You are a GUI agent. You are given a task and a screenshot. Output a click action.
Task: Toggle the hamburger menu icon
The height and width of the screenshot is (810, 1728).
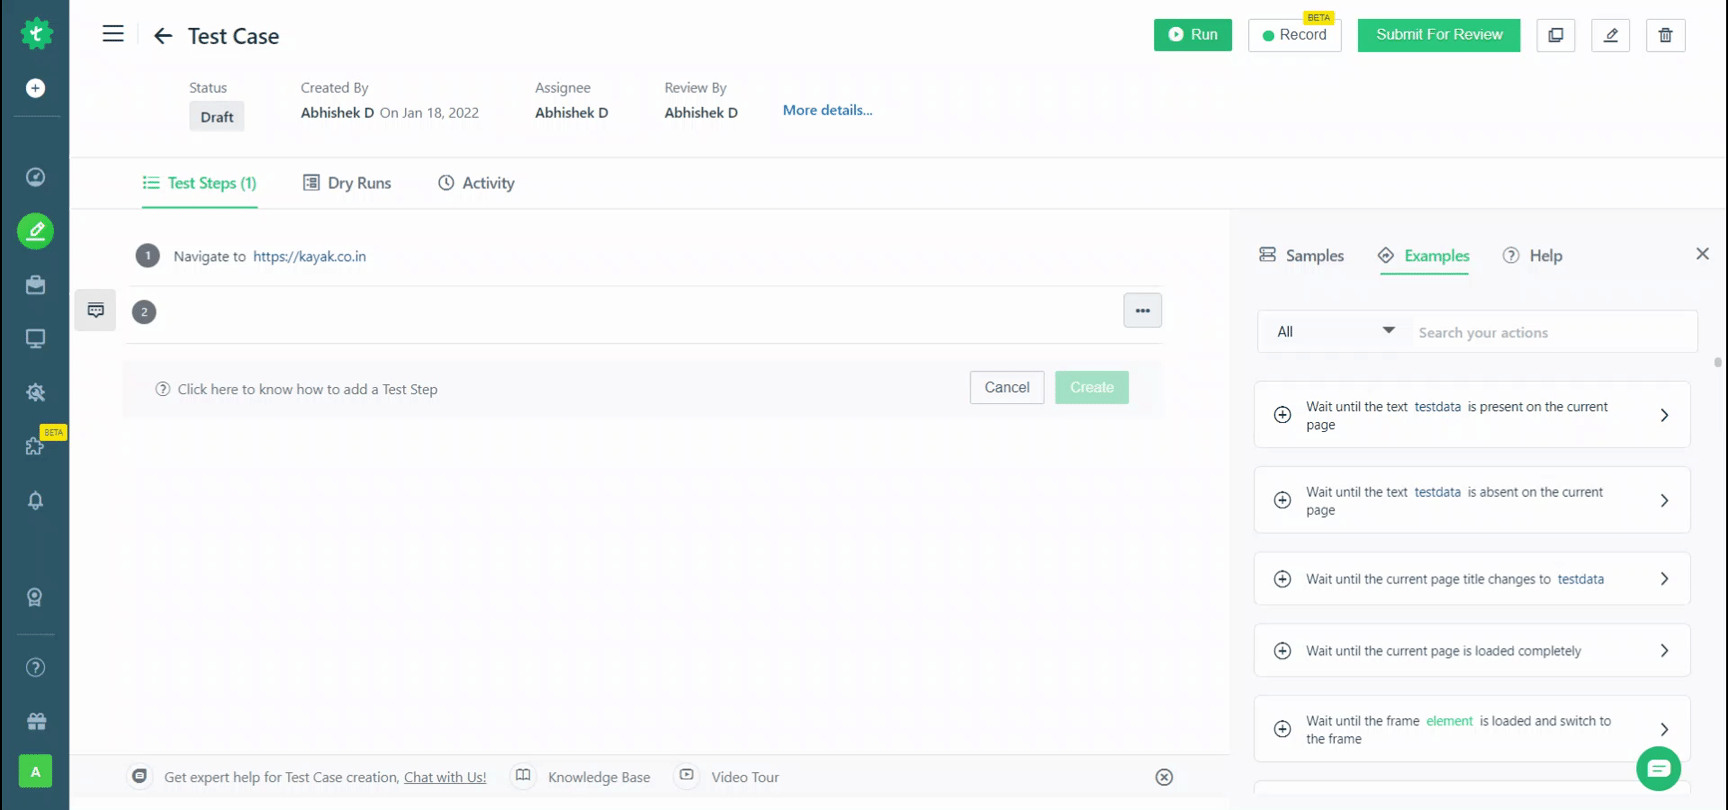(113, 34)
